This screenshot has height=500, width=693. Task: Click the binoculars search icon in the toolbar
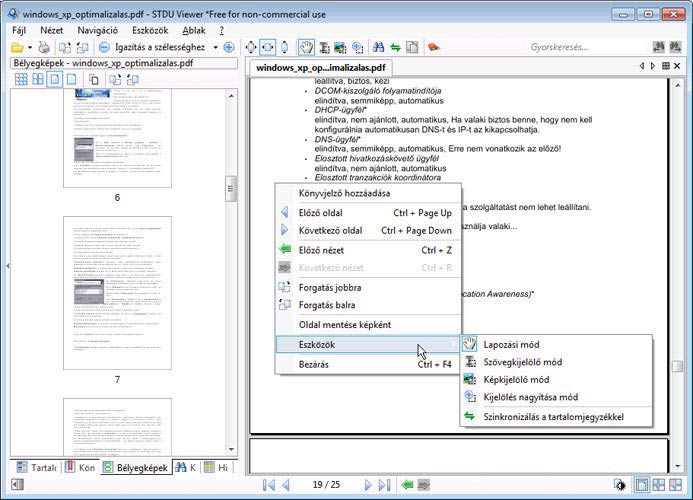click(378, 47)
